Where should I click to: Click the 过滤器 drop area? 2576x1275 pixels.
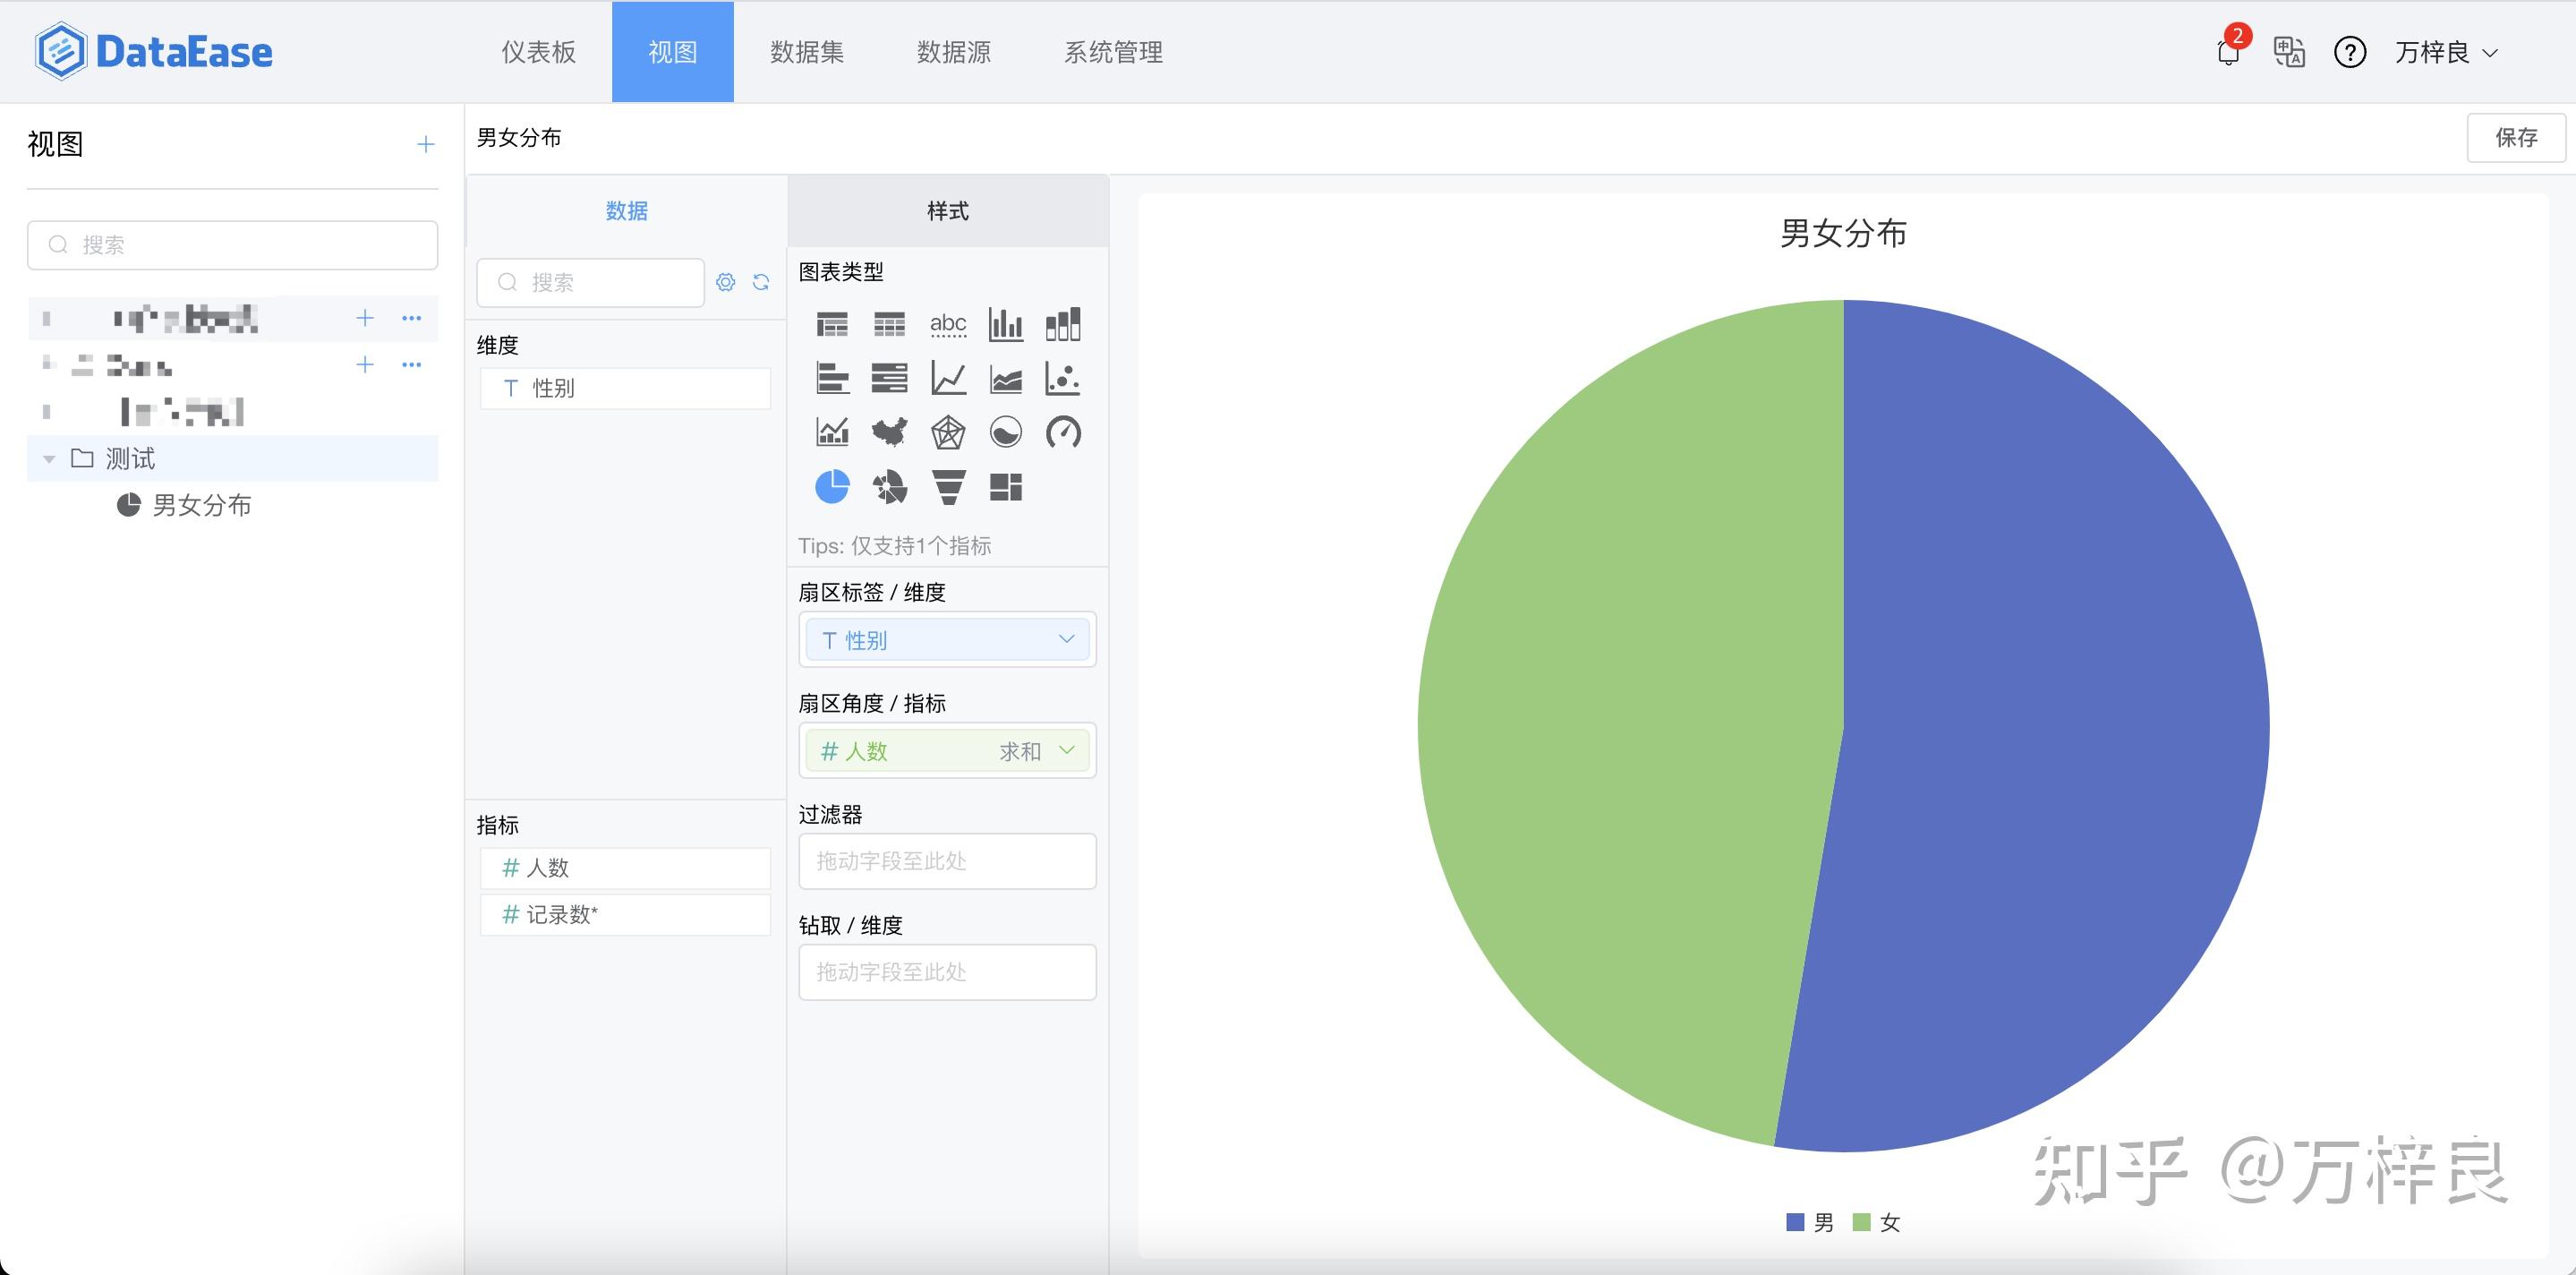point(948,861)
